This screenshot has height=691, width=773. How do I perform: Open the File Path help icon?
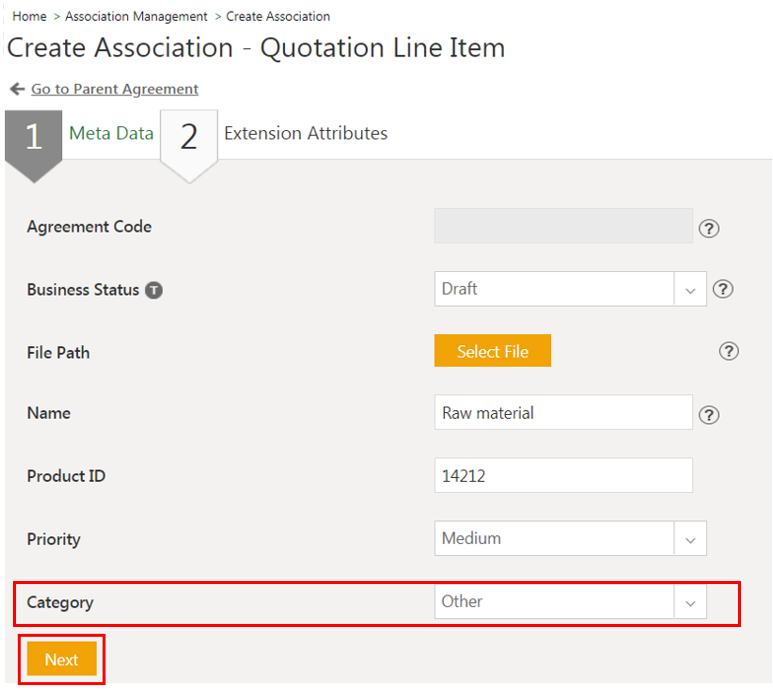(729, 351)
